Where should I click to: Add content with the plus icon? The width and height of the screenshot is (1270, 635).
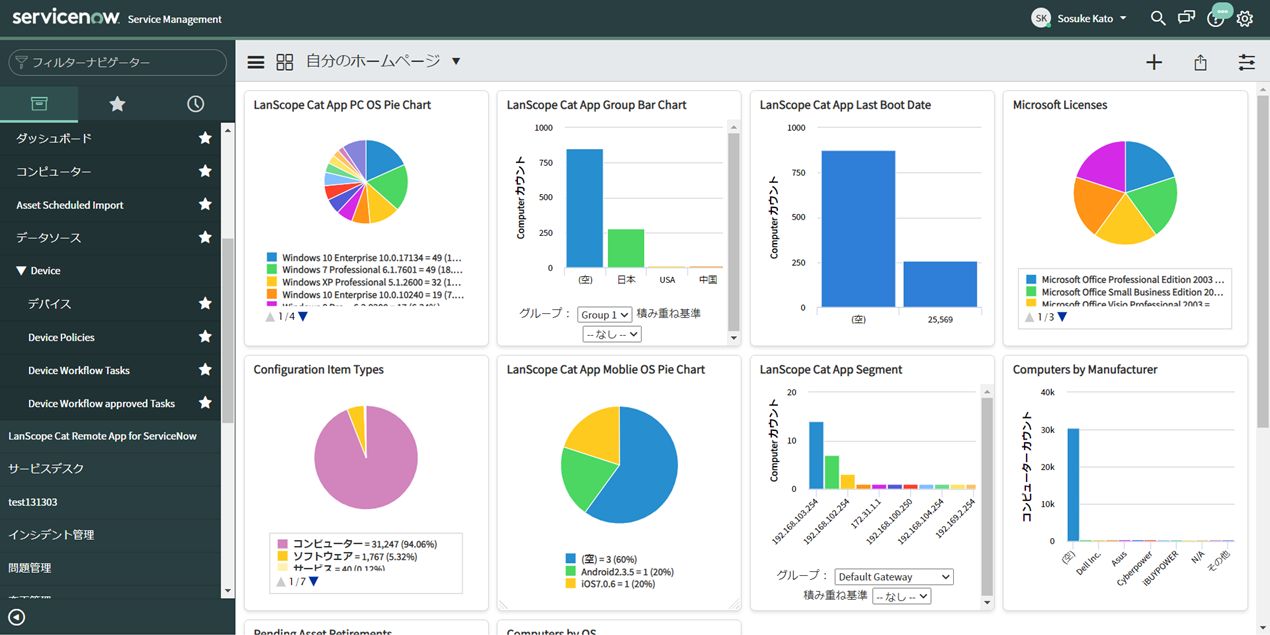[1154, 62]
